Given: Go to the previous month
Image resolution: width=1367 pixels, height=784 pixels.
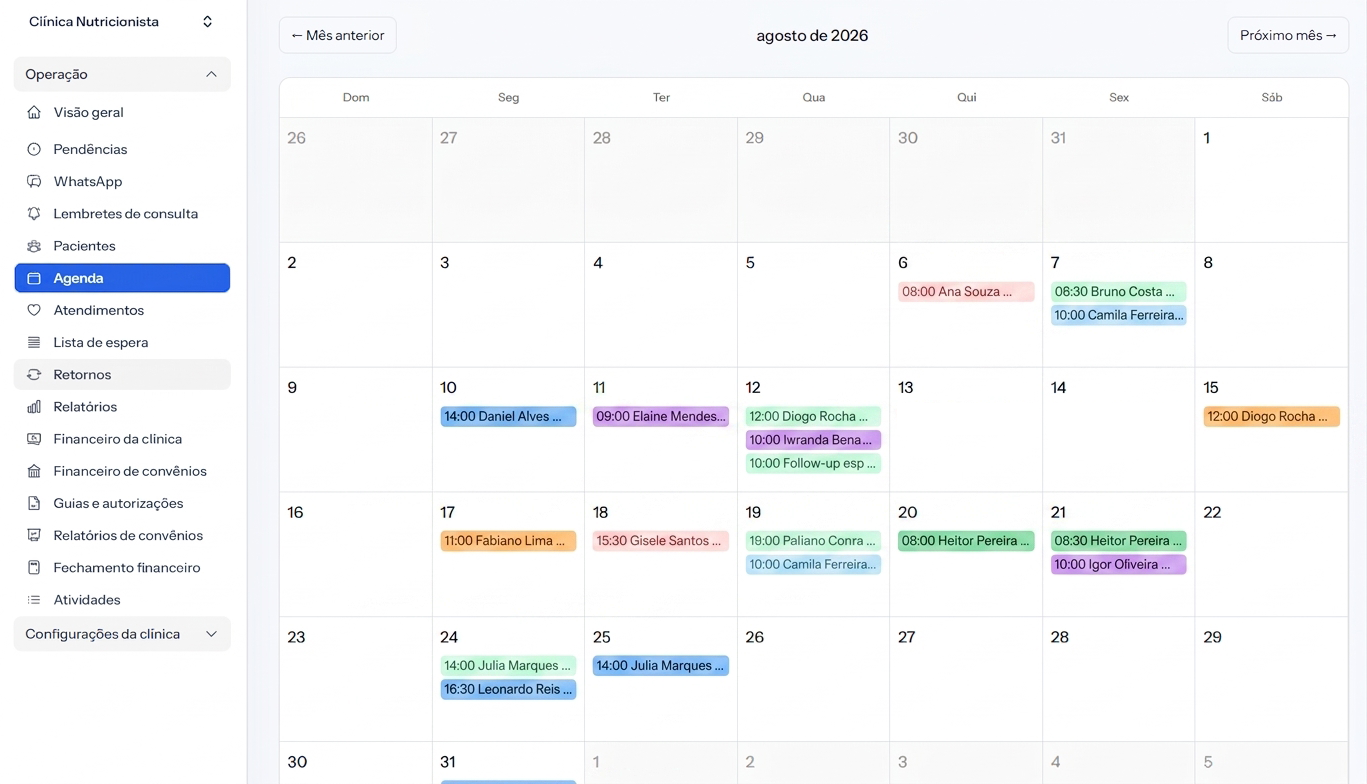Looking at the screenshot, I should point(338,35).
